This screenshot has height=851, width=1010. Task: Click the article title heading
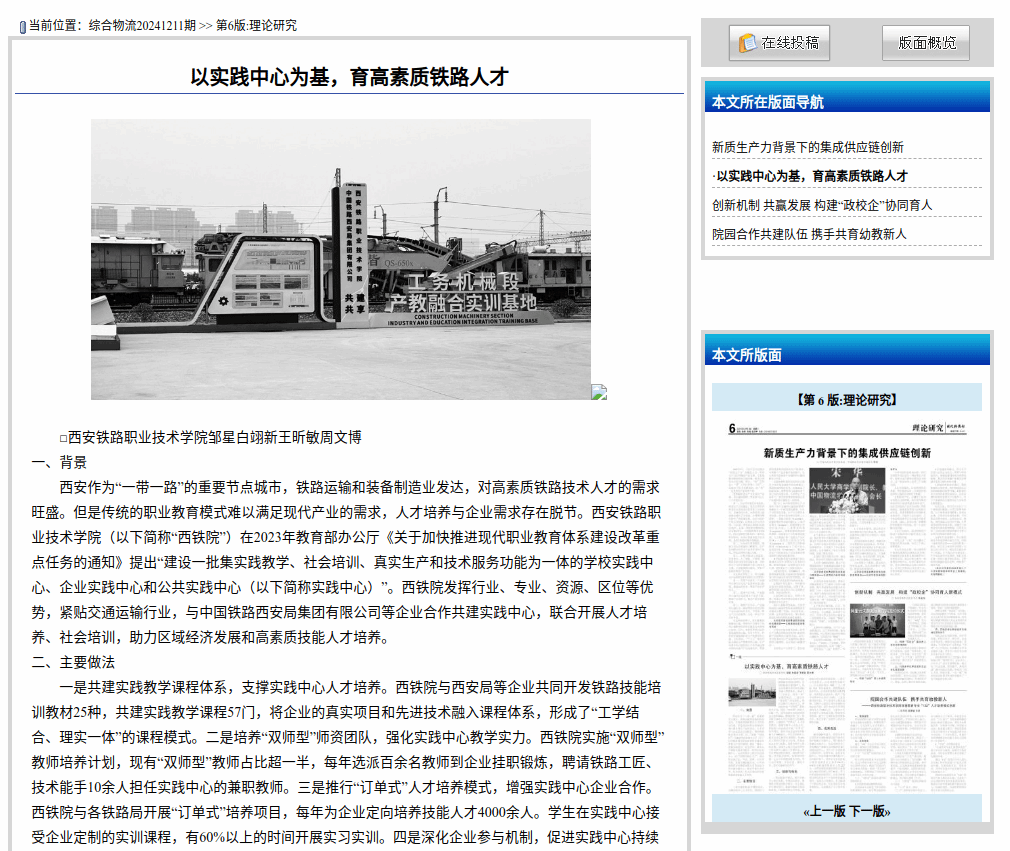(x=349, y=78)
